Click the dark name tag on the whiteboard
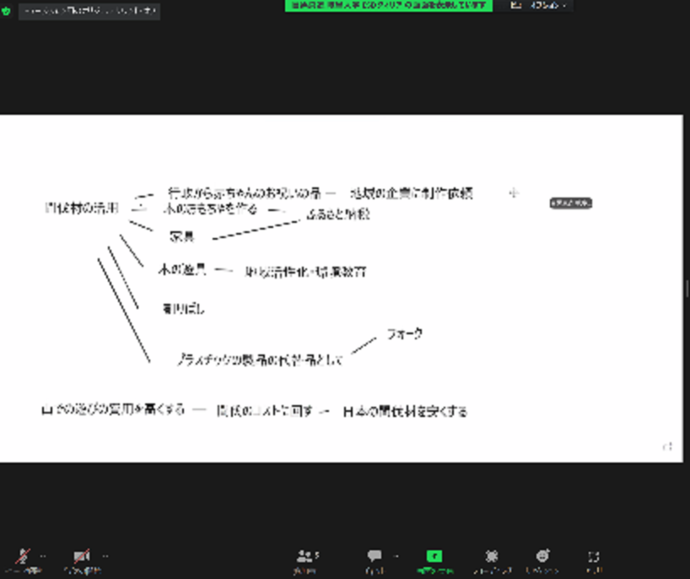The width and height of the screenshot is (690, 579). (x=570, y=203)
